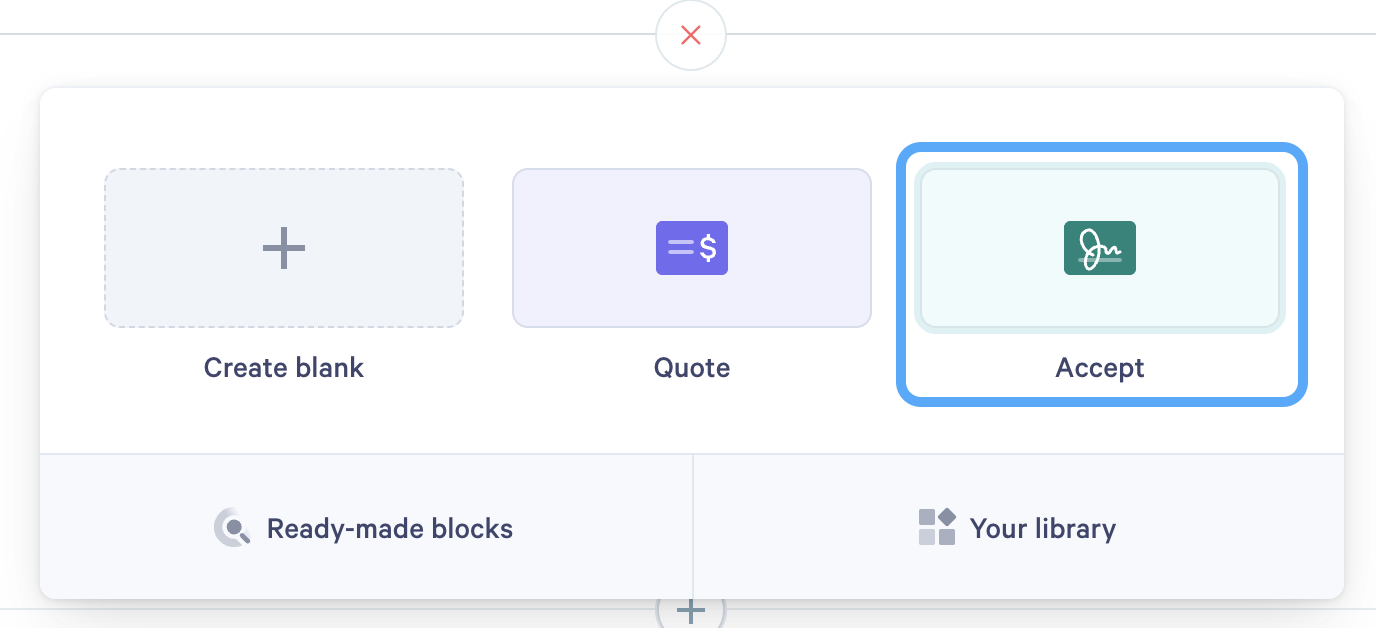The width and height of the screenshot is (1376, 628).
Task: Click the Your library shapes icon
Action: point(937,527)
